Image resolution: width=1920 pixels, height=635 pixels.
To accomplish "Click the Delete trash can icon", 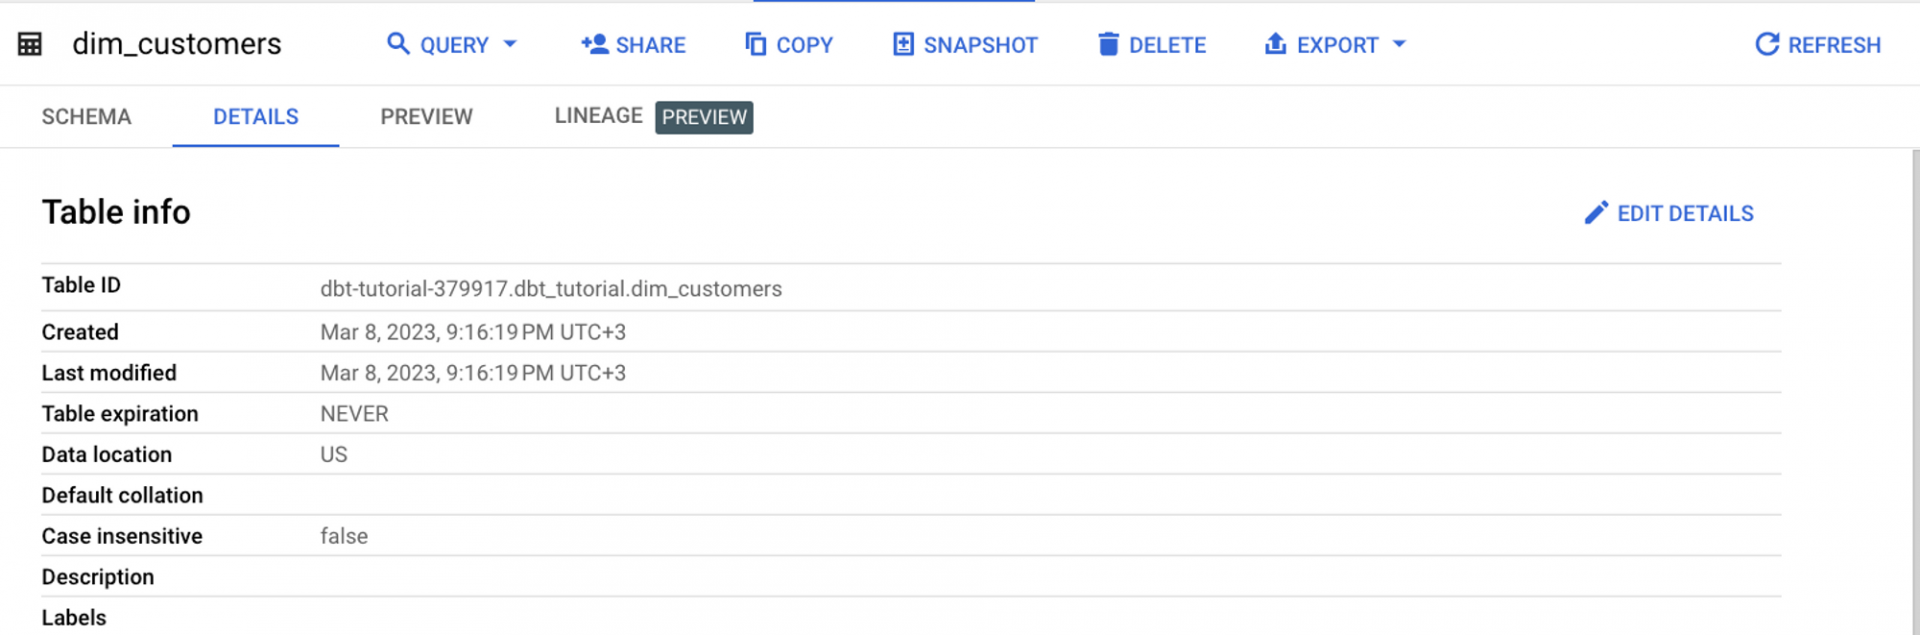I will point(1108,44).
